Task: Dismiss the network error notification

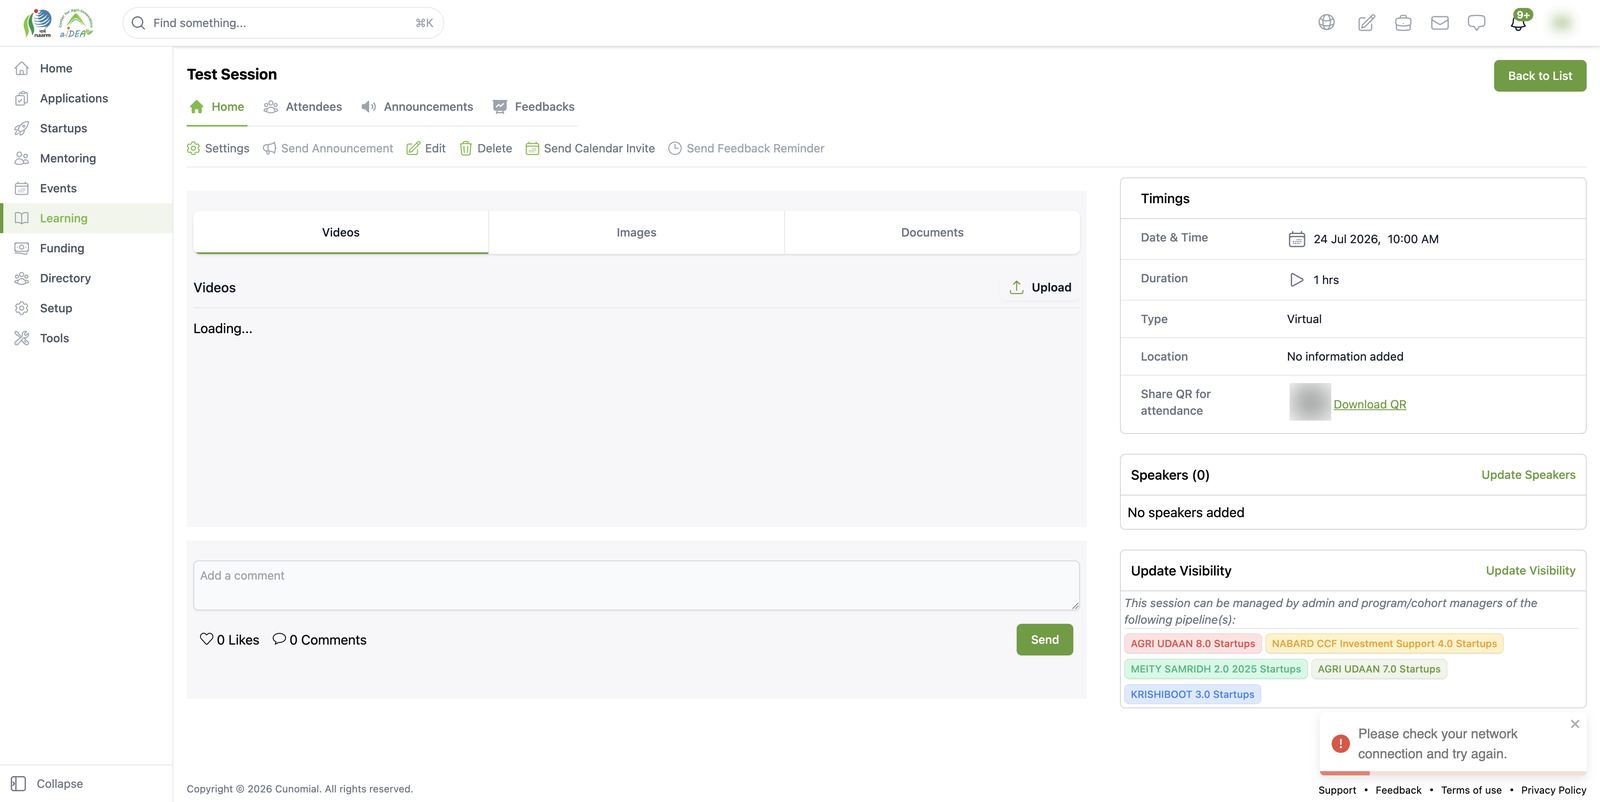Action: click(x=1575, y=724)
